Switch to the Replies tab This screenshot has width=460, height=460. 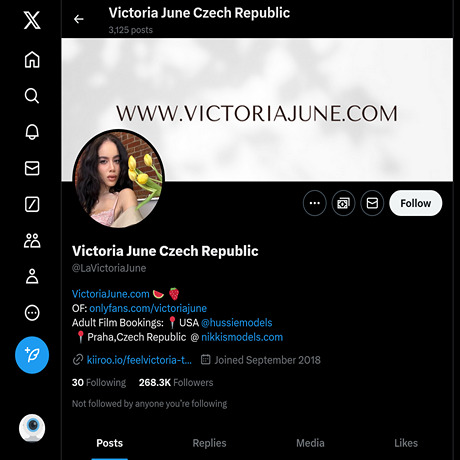tap(209, 443)
